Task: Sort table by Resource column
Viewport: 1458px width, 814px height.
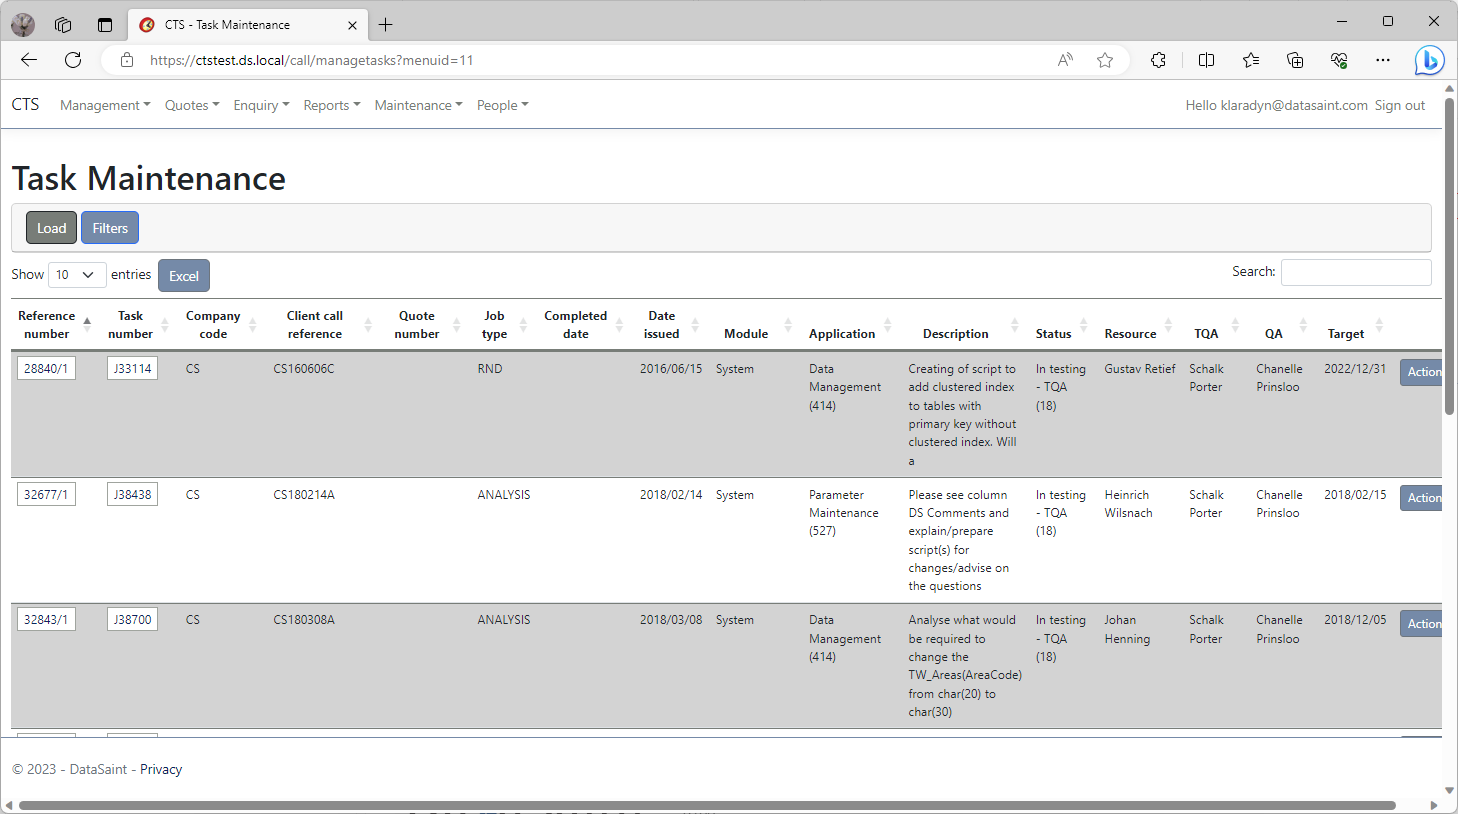Action: [x=1139, y=325]
